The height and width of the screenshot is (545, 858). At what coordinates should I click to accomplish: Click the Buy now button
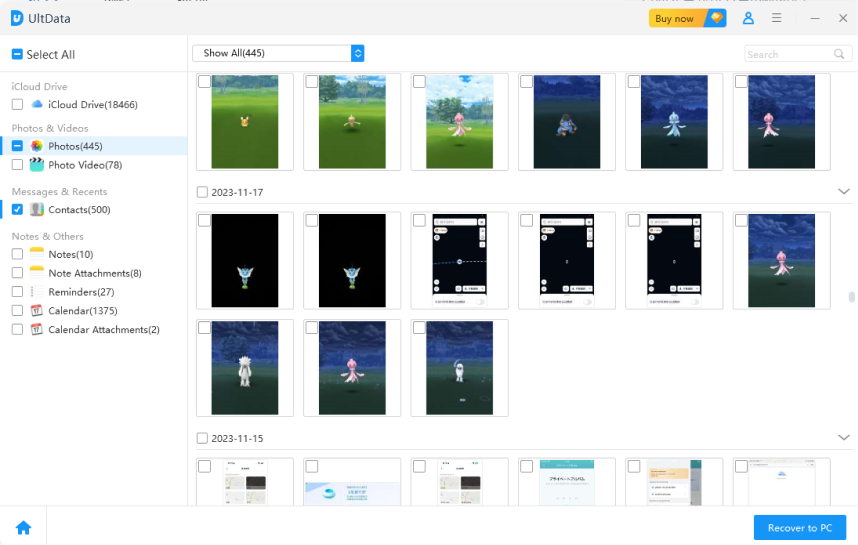[x=687, y=18]
